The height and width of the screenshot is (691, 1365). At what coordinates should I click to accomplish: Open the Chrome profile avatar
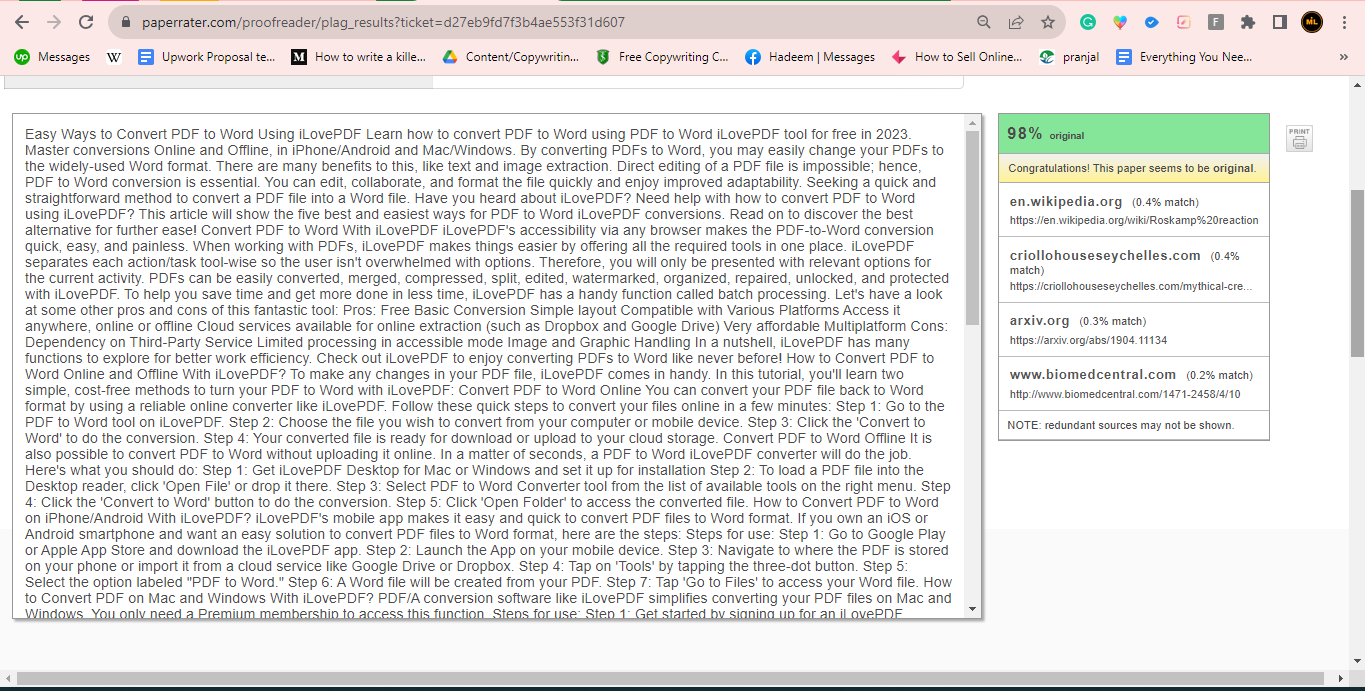[x=1312, y=22]
